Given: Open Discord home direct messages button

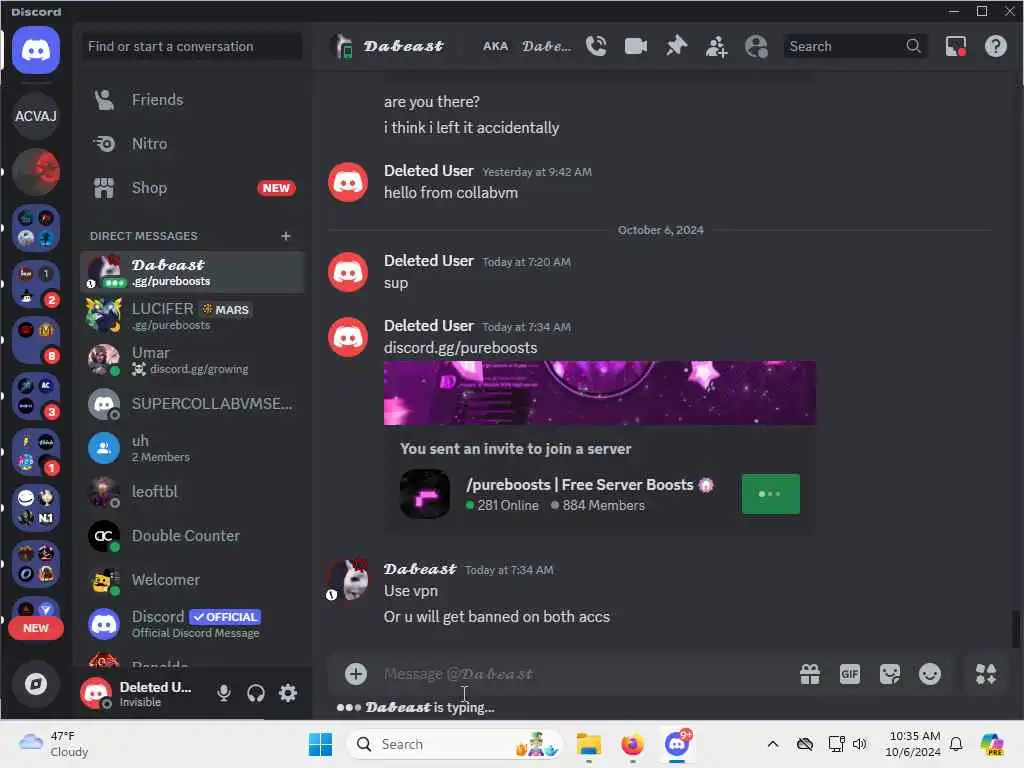Looking at the screenshot, I should click(36, 50).
